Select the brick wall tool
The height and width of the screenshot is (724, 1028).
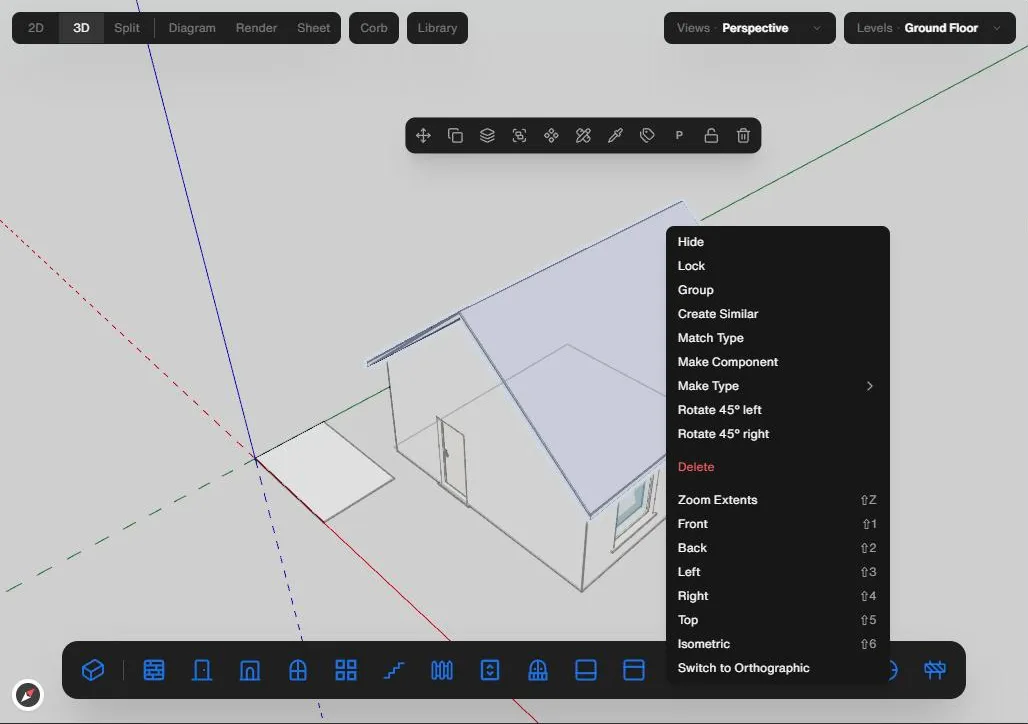tap(154, 670)
